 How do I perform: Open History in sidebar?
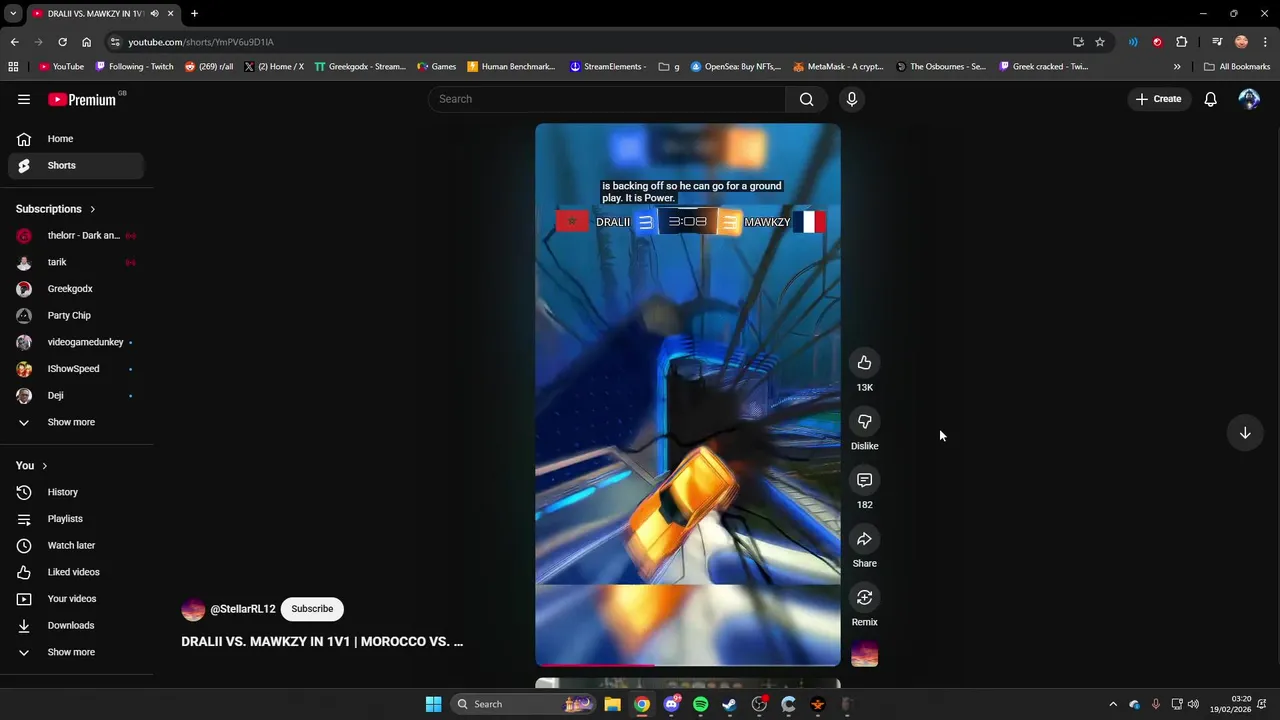[76, 492]
